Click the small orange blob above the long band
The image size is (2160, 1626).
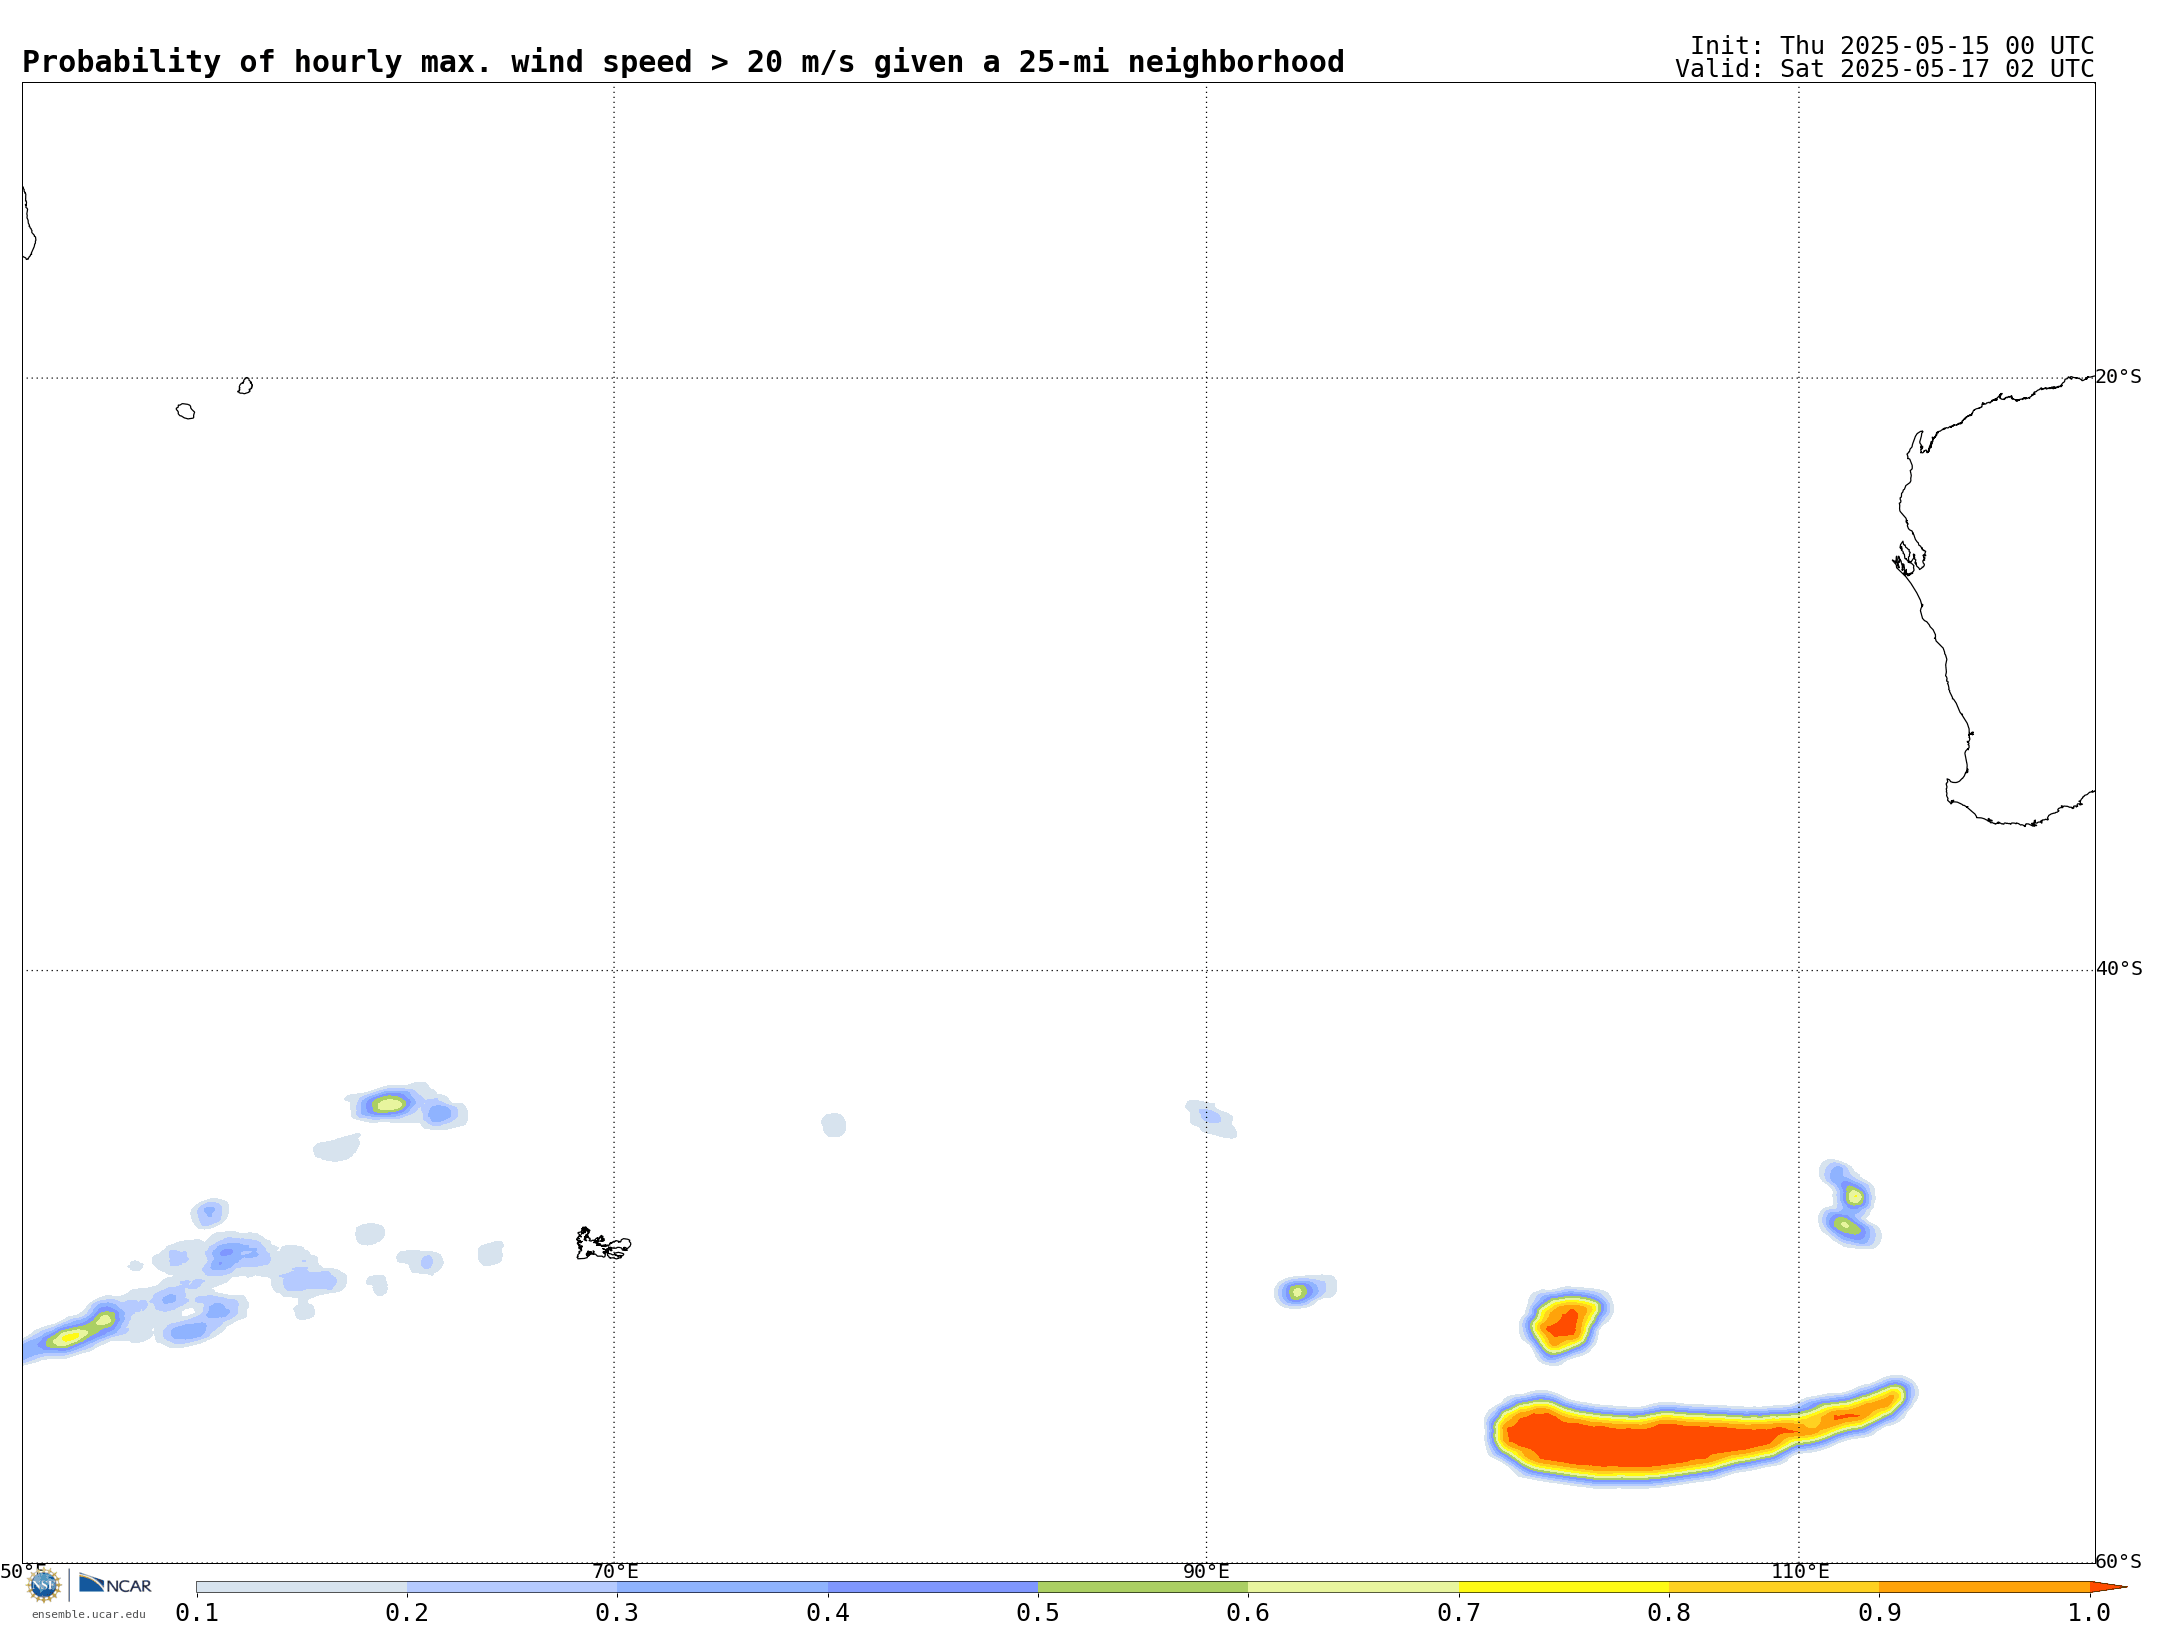(1564, 1325)
